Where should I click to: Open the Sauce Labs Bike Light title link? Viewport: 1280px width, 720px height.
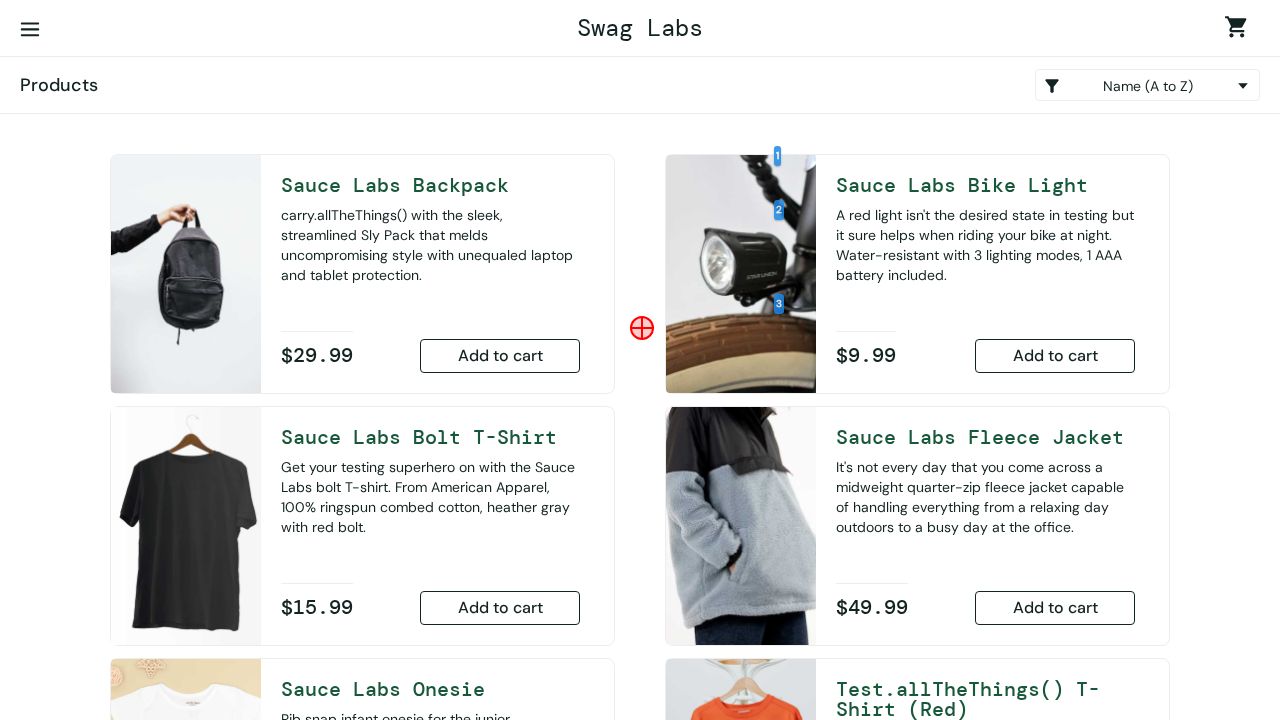[x=961, y=185]
